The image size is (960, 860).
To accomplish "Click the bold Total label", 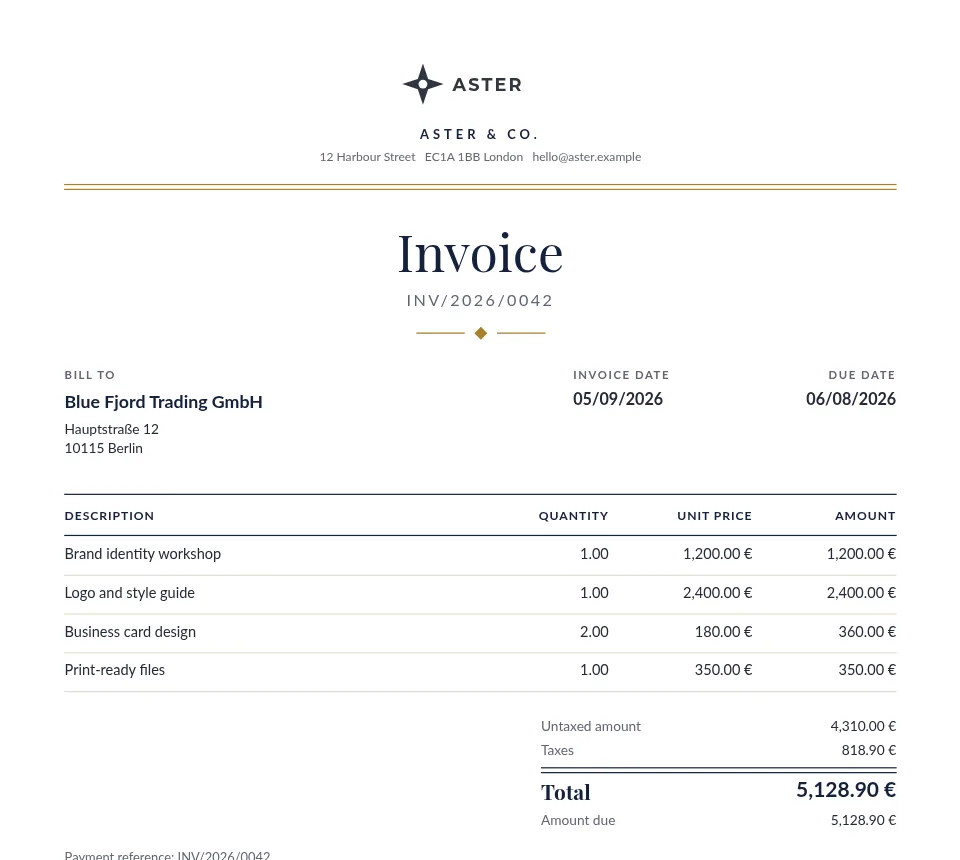I will click(566, 792).
